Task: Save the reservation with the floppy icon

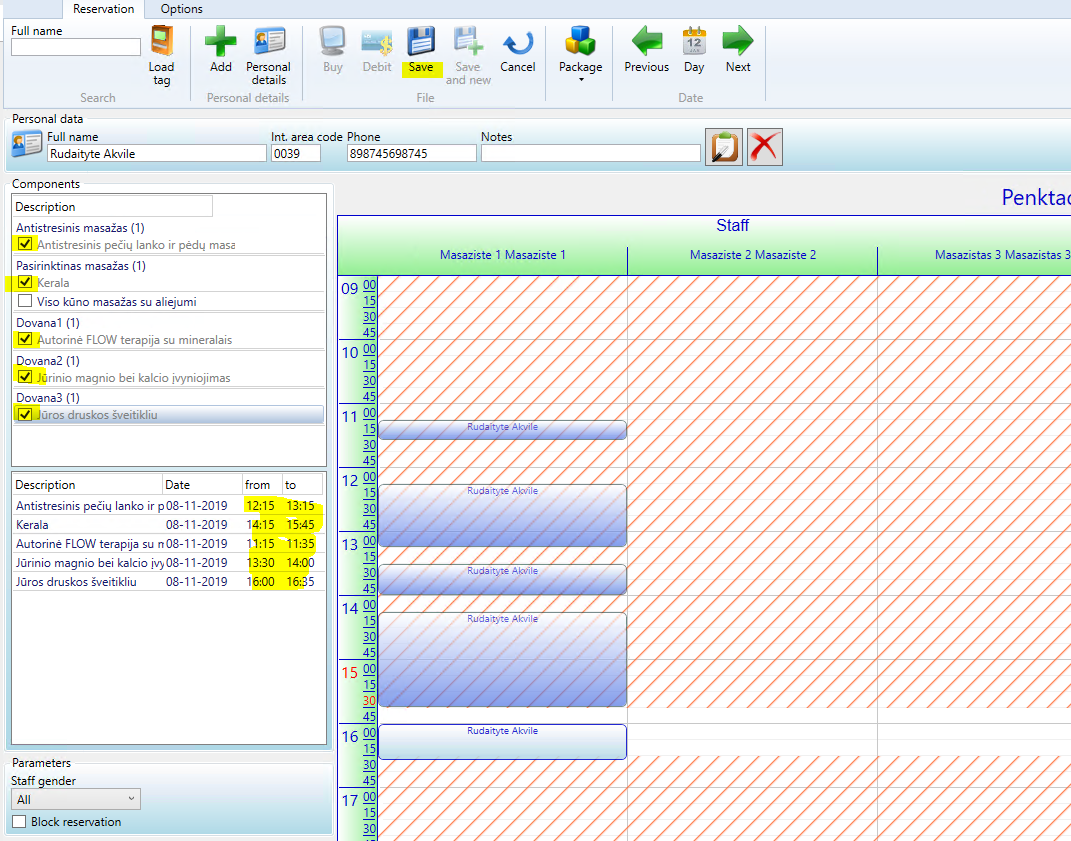Action: coord(421,42)
